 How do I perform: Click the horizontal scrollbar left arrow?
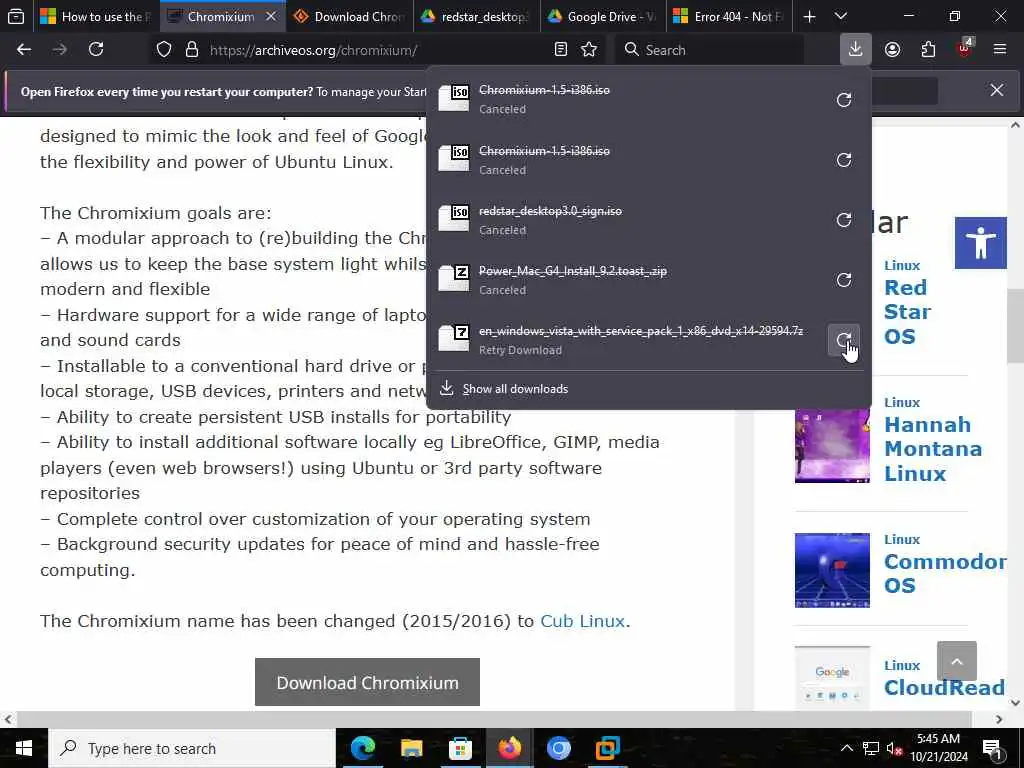click(8, 719)
